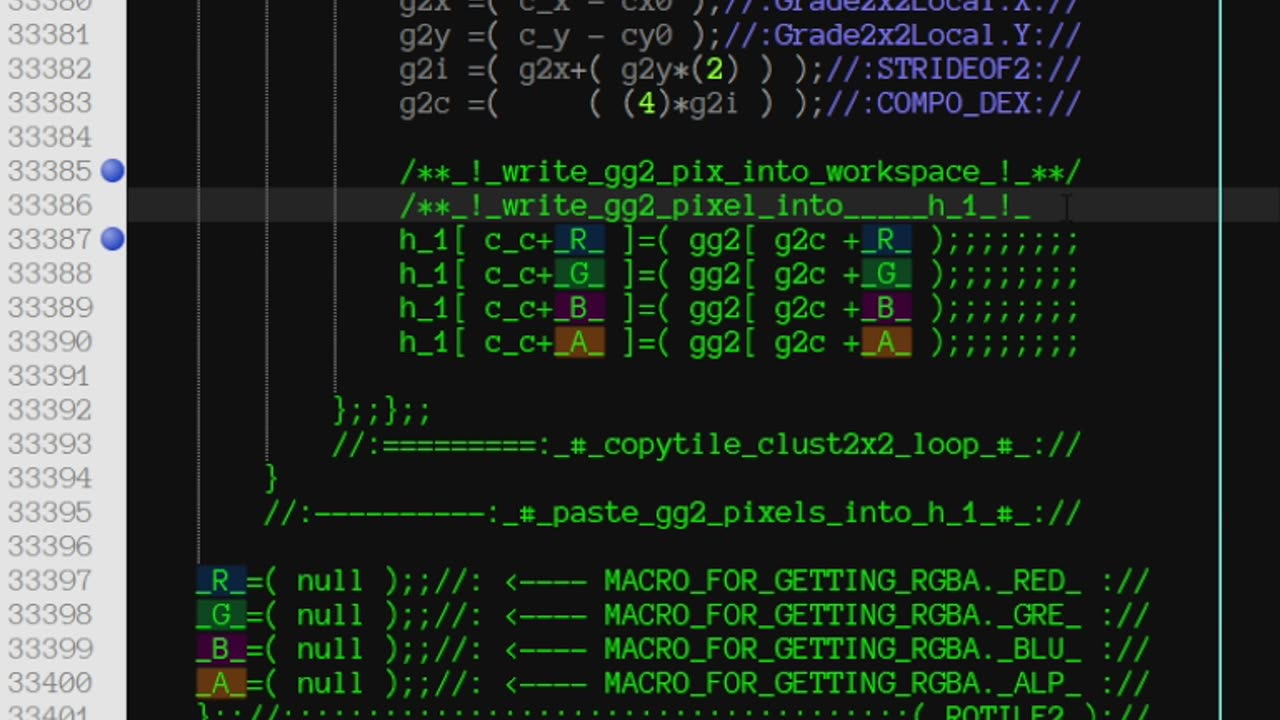Click the g2c variable on line 33383

coord(424,104)
